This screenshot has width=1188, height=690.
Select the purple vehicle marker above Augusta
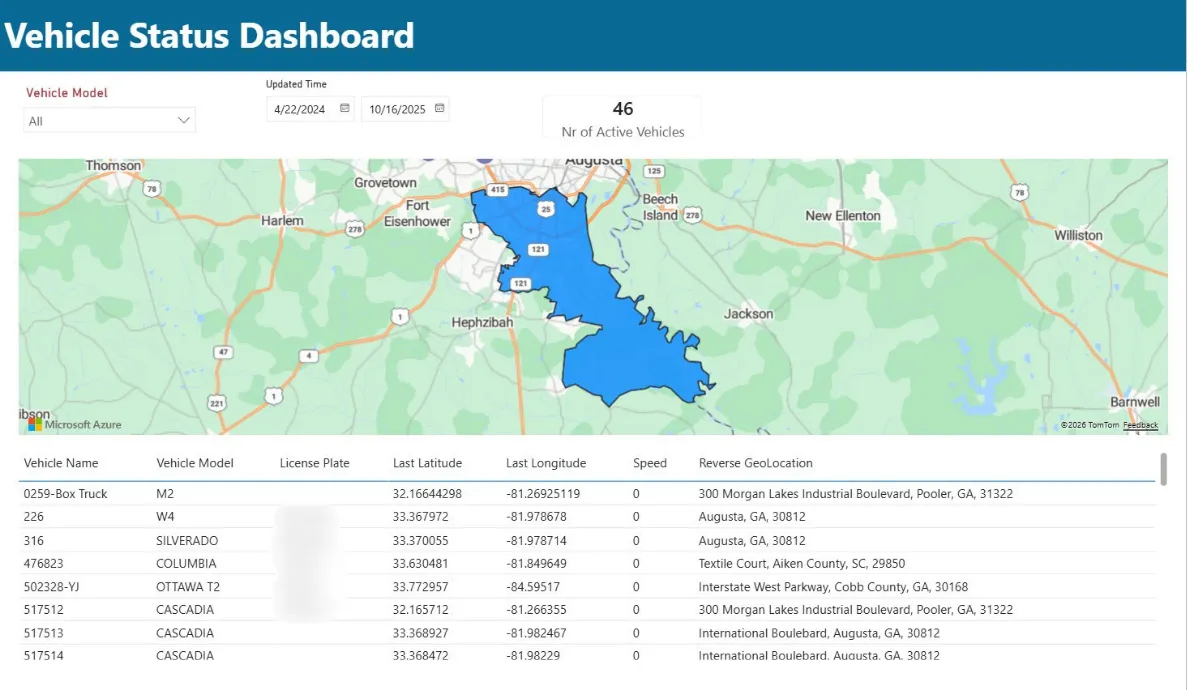486,159
